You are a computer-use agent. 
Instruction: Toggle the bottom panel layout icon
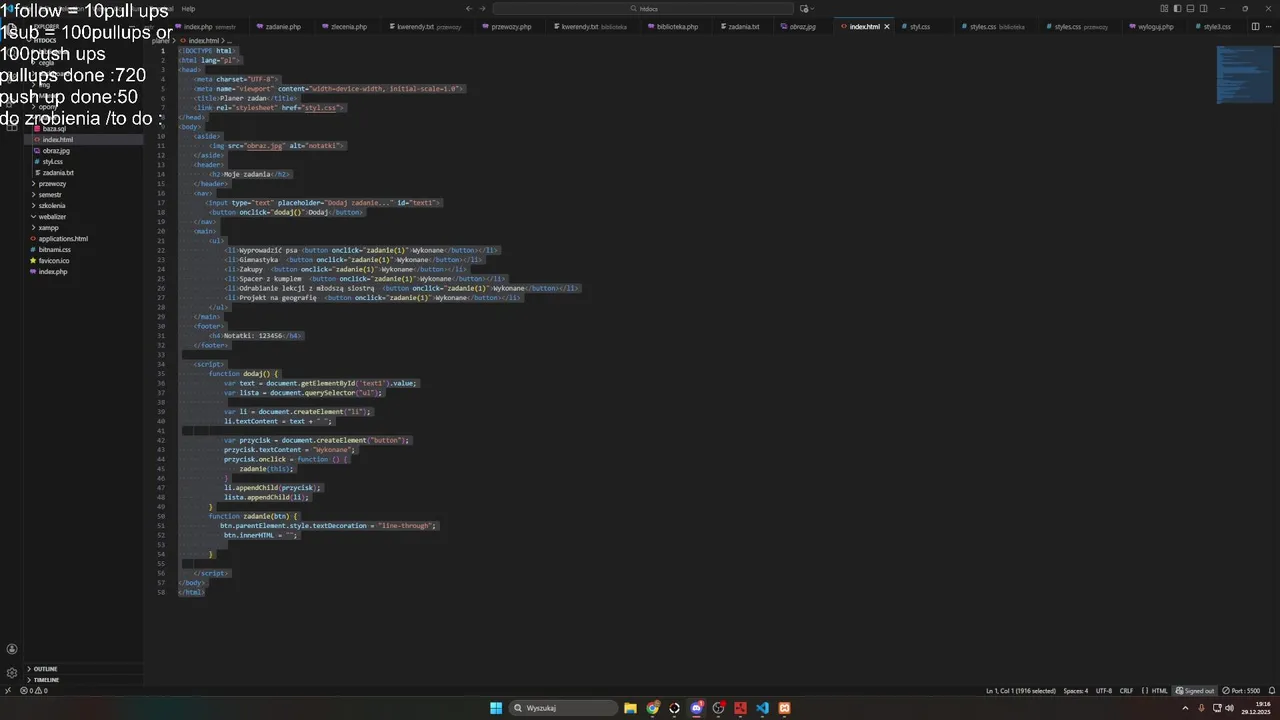point(1190,8)
